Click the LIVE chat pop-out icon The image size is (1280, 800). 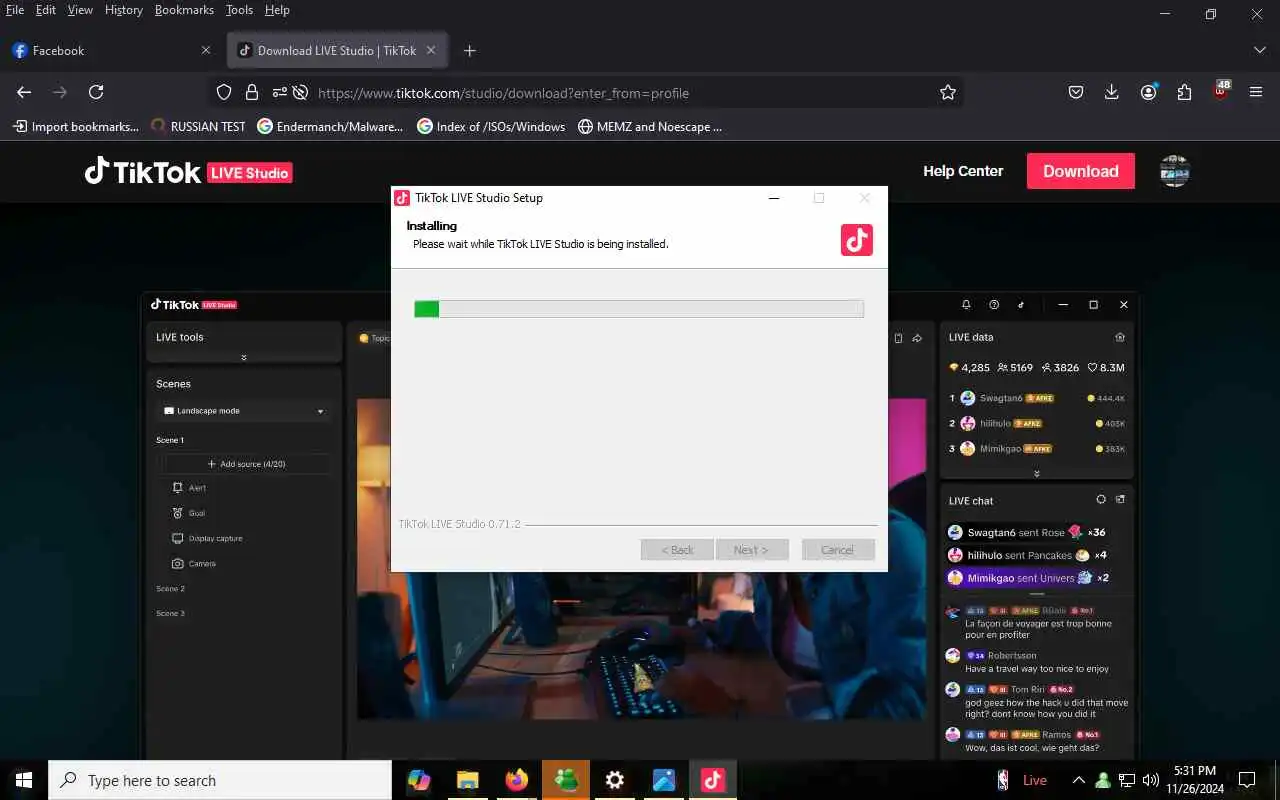(1120, 500)
